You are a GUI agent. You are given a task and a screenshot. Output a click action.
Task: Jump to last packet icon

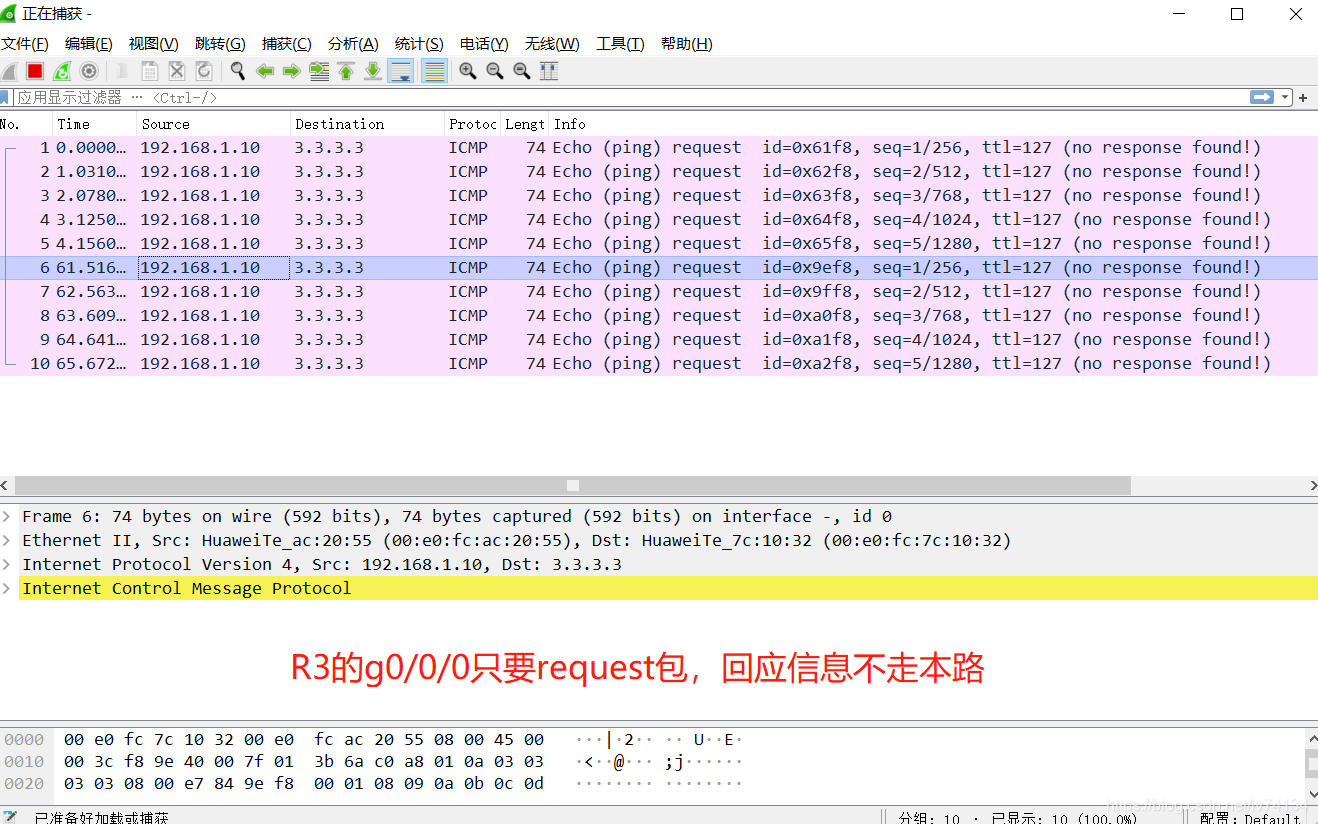(x=373, y=71)
